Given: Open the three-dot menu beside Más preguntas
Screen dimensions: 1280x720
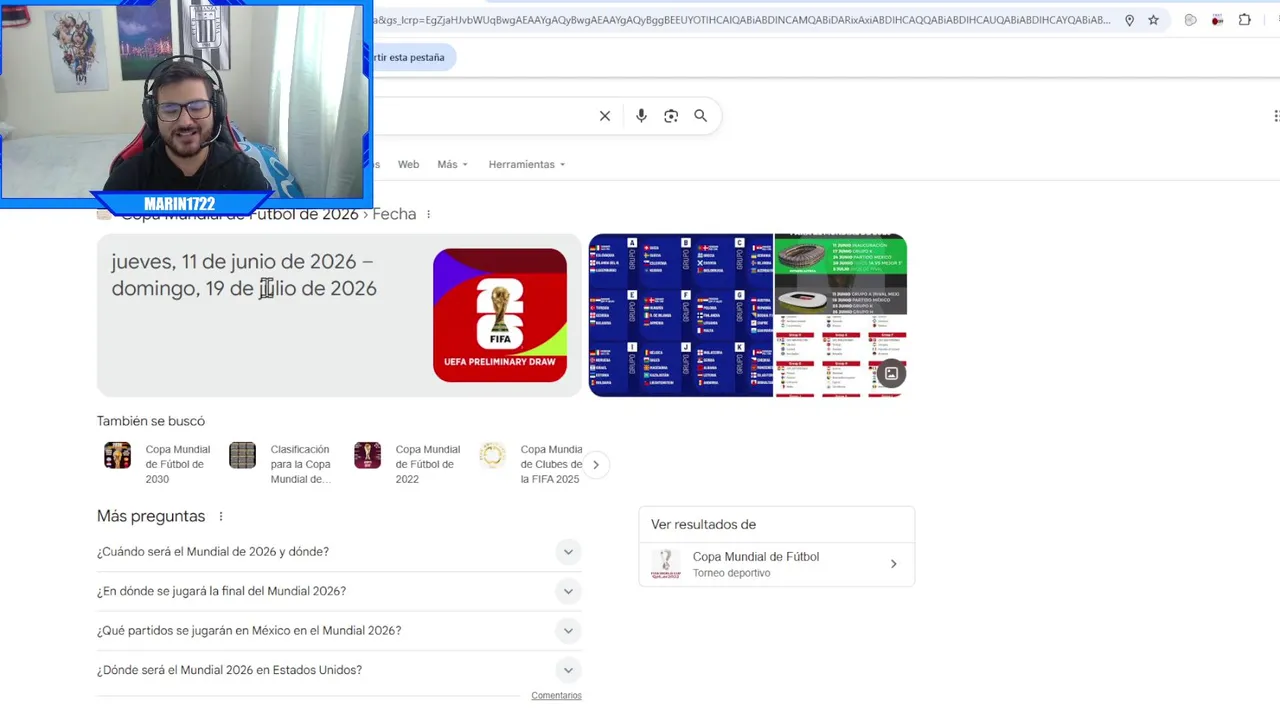Looking at the screenshot, I should pyautogui.click(x=221, y=516).
